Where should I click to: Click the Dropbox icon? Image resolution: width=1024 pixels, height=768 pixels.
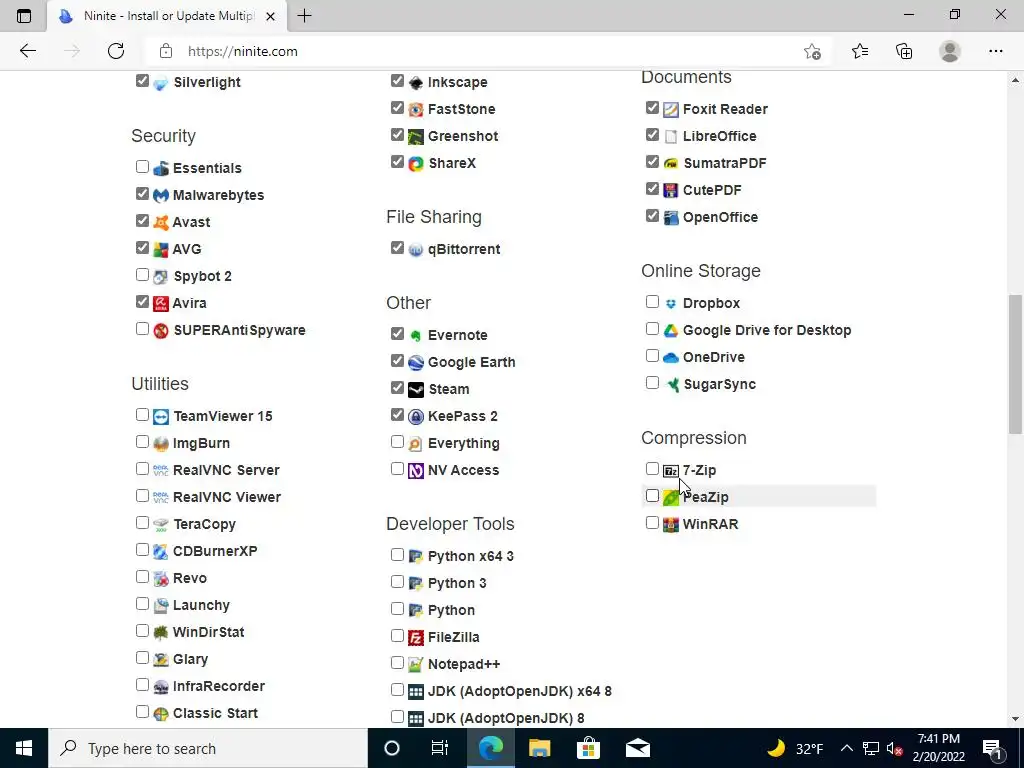671,304
